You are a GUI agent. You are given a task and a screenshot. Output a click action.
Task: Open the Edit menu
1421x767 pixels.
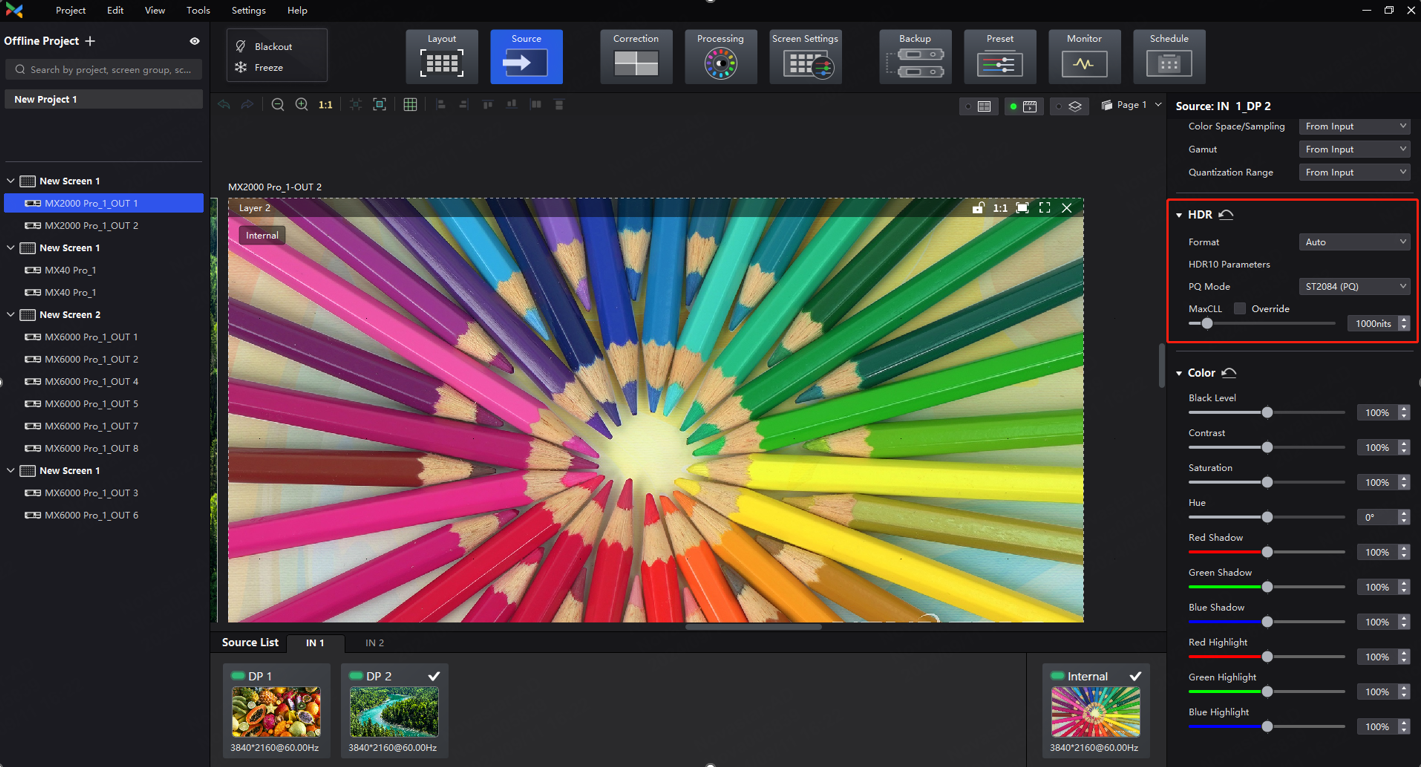tap(115, 11)
